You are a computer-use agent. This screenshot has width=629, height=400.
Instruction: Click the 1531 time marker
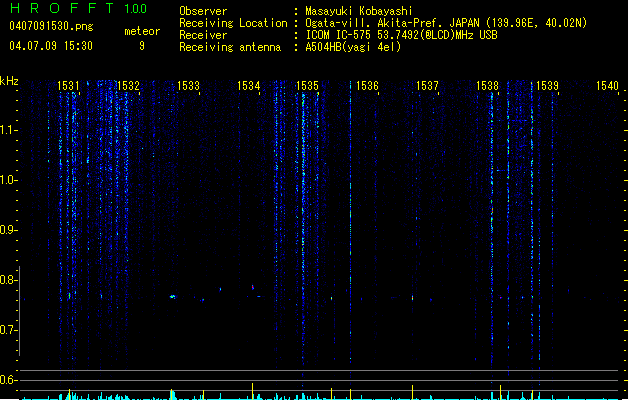(x=68, y=86)
